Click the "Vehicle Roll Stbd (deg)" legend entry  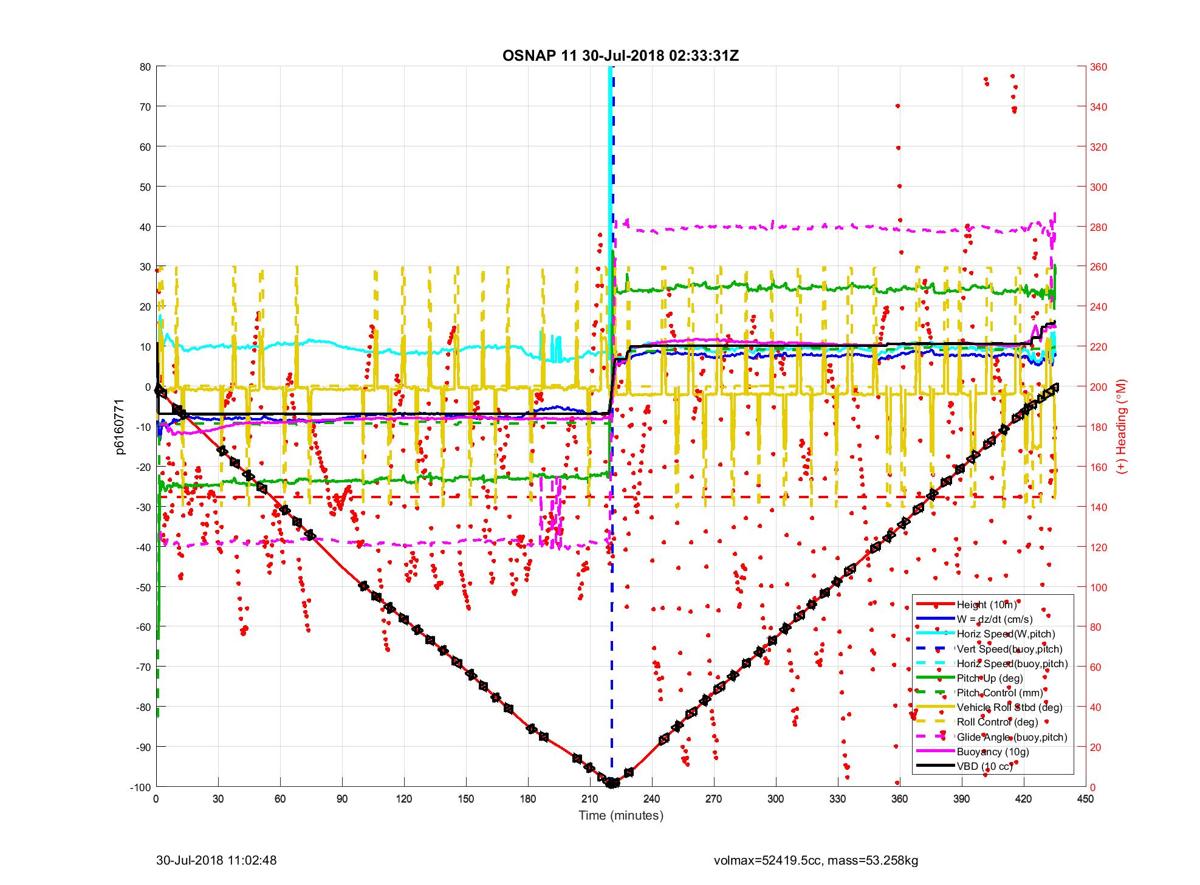1011,707
